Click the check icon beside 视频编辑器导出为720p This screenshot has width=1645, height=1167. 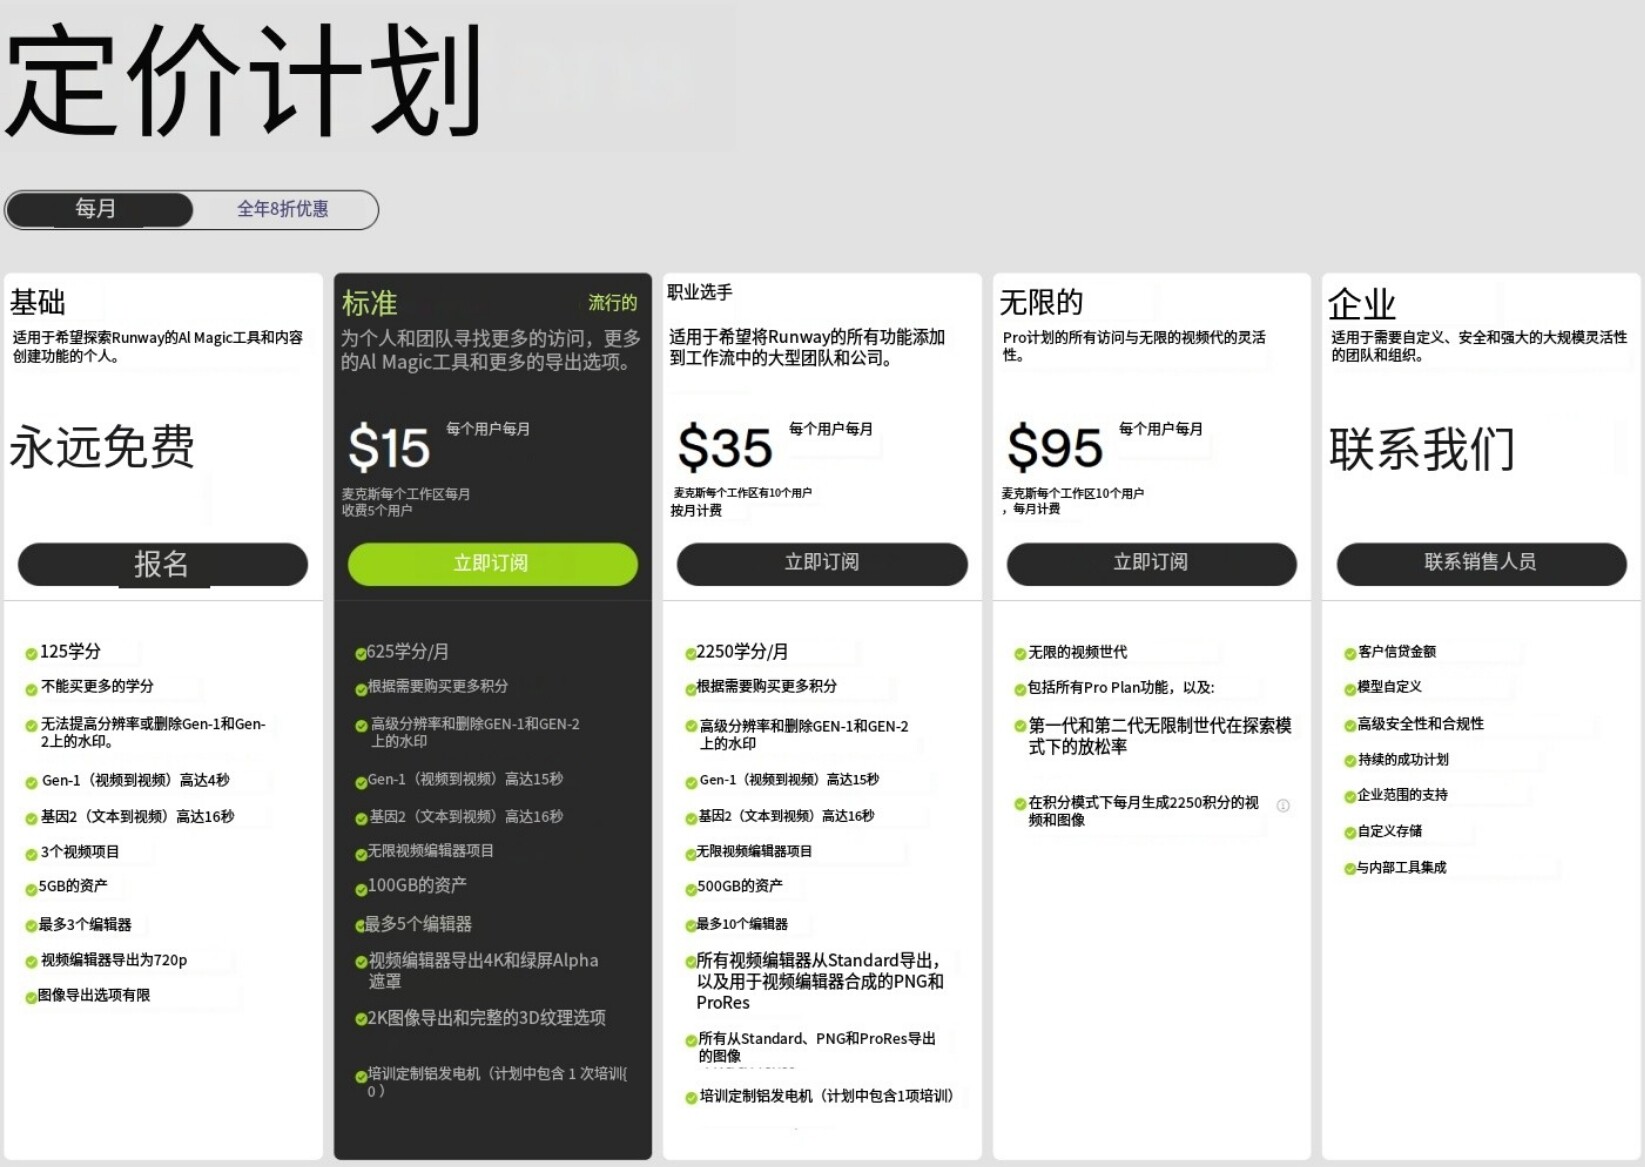click(31, 962)
